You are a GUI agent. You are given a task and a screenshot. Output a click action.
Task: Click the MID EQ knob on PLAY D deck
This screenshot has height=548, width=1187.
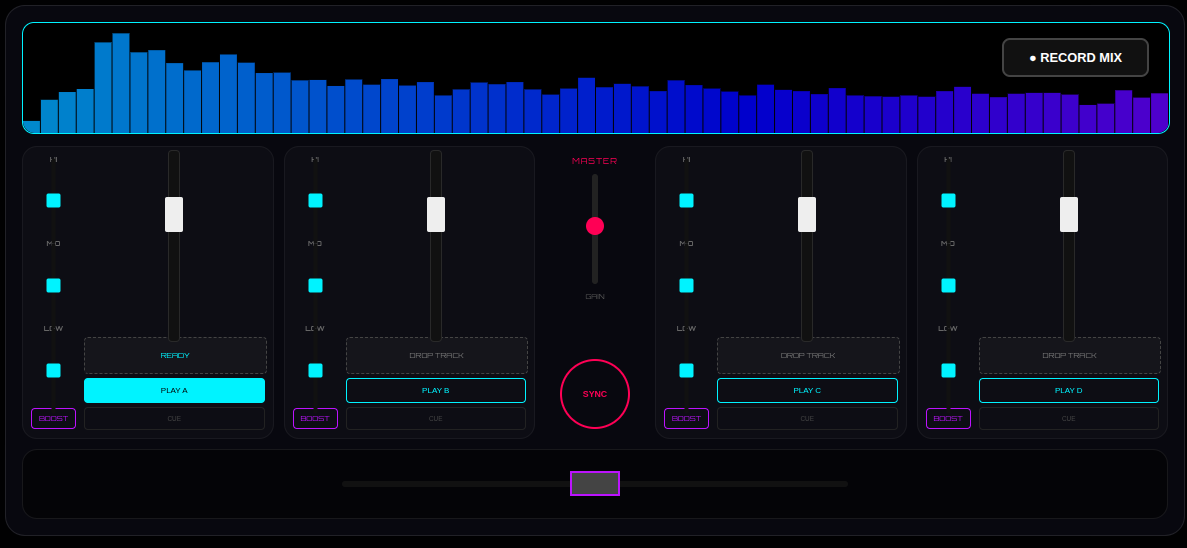949,285
